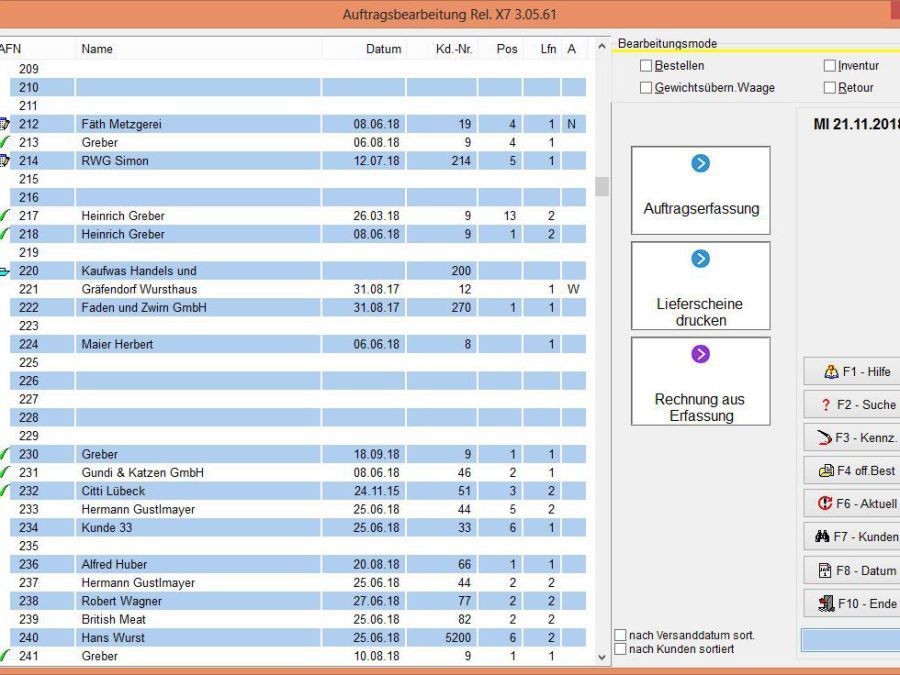
Task: Click the blue arrow icon in Lieferscheine drucken
Action: tap(700, 259)
